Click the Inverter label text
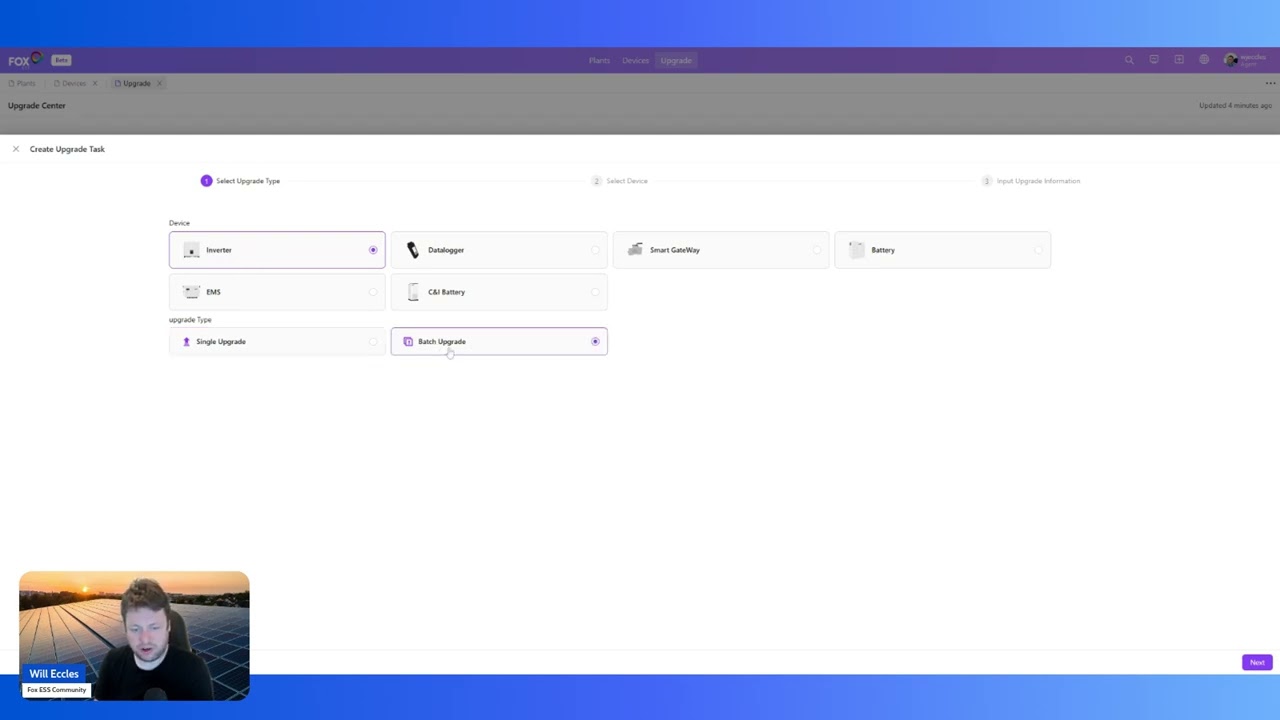Screen dimensions: 1280x720 219,250
